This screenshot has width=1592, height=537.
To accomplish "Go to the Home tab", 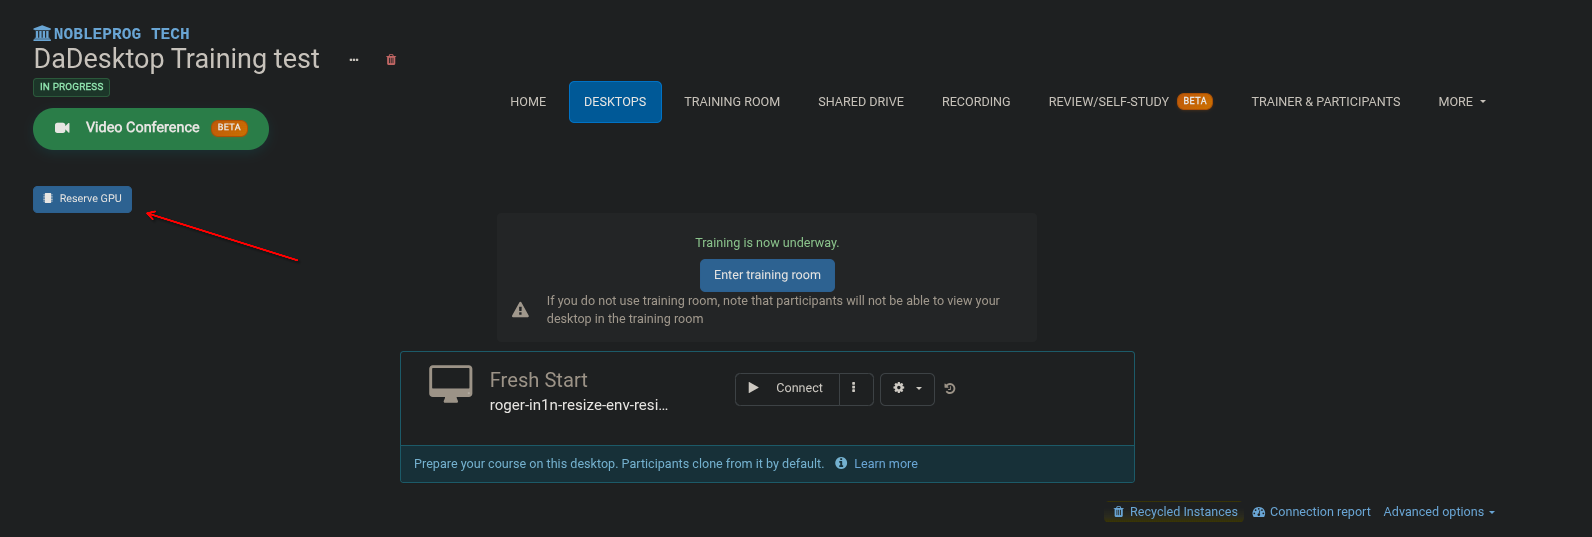I will (x=528, y=102).
